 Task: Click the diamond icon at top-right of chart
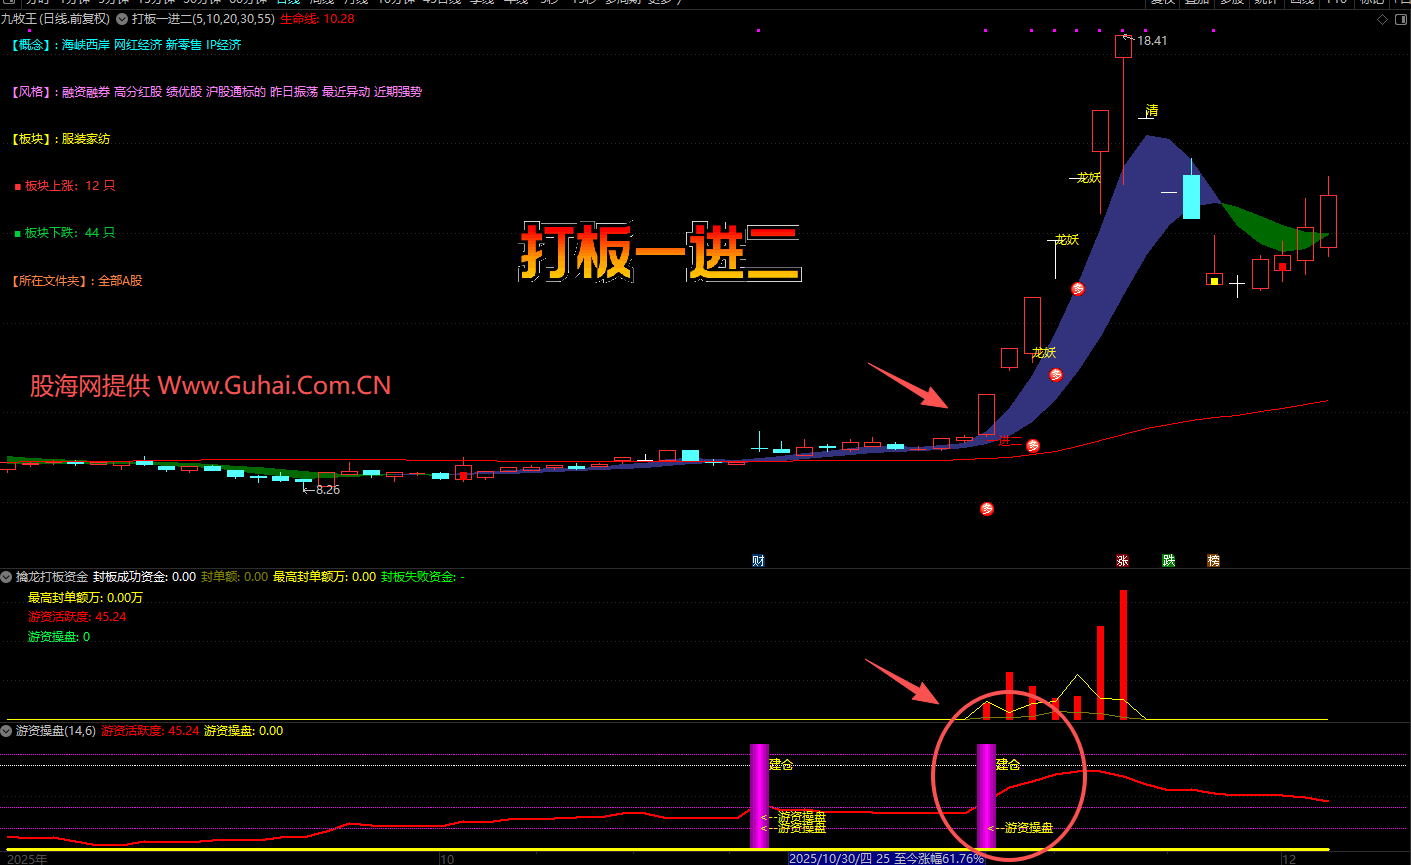point(1384,19)
